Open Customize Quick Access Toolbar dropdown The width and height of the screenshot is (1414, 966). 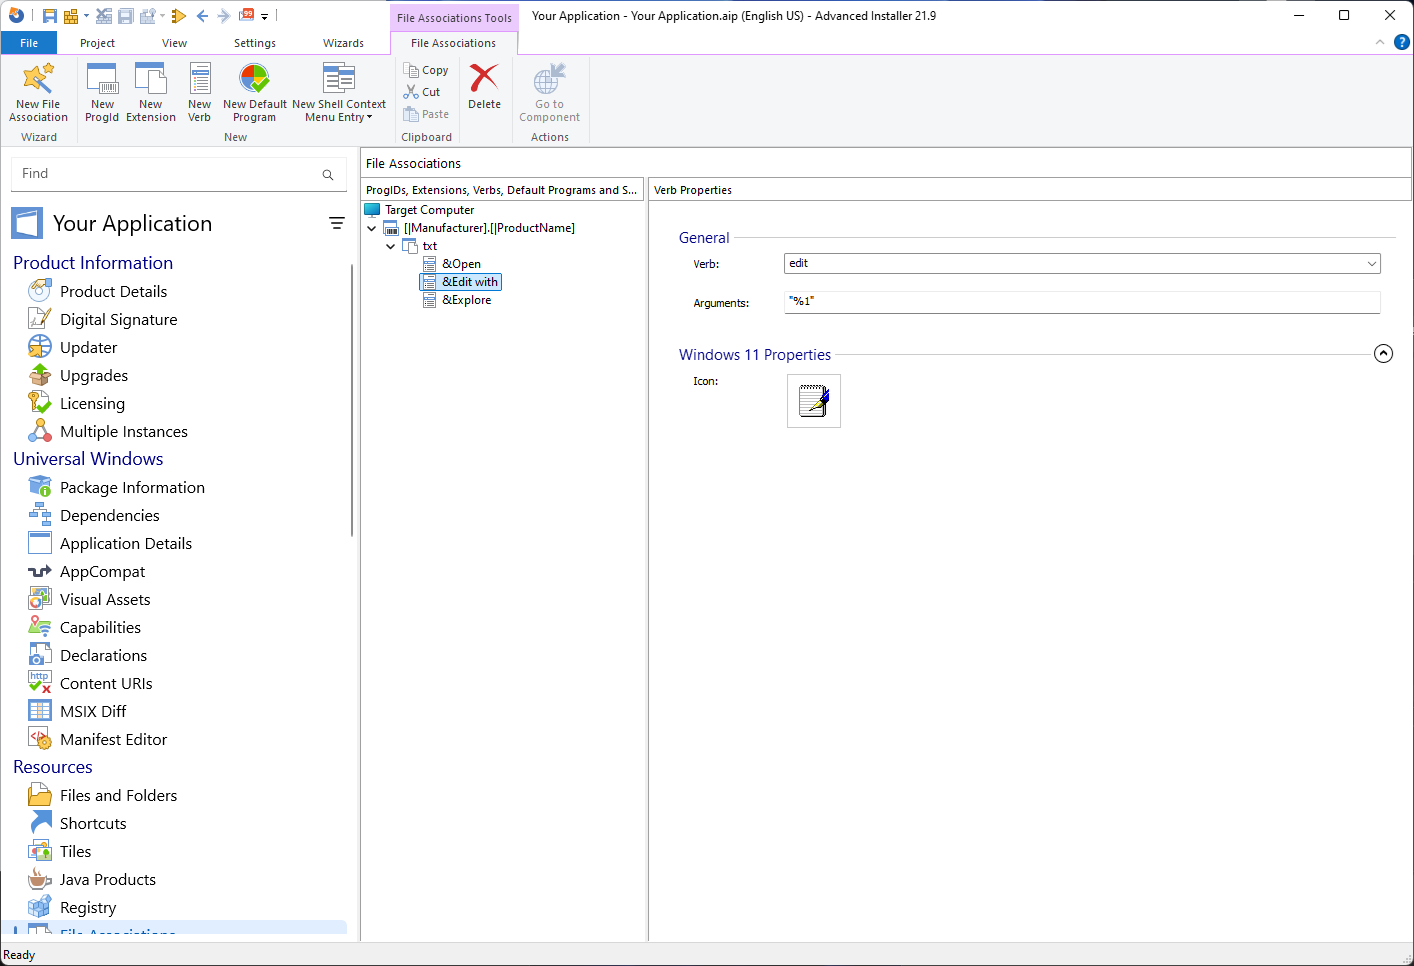pos(265,16)
